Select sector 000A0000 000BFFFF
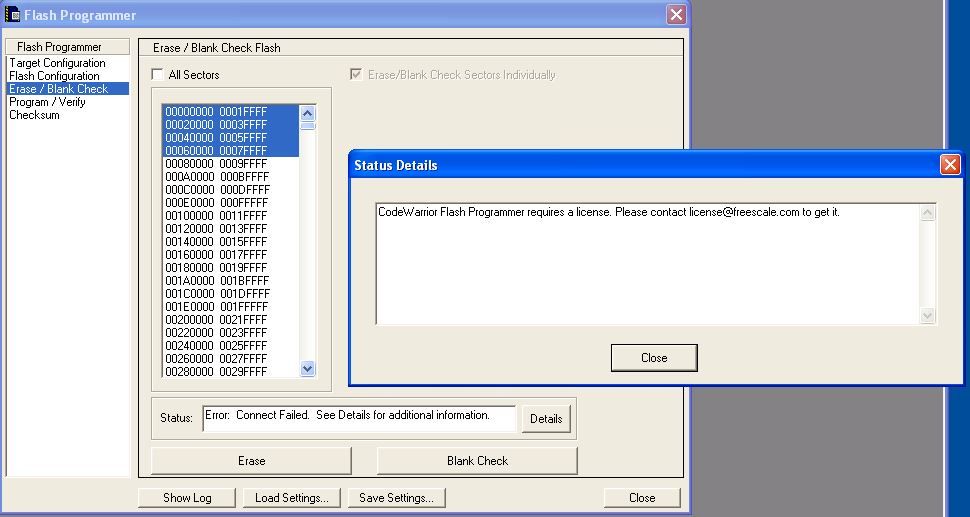 click(x=231, y=177)
